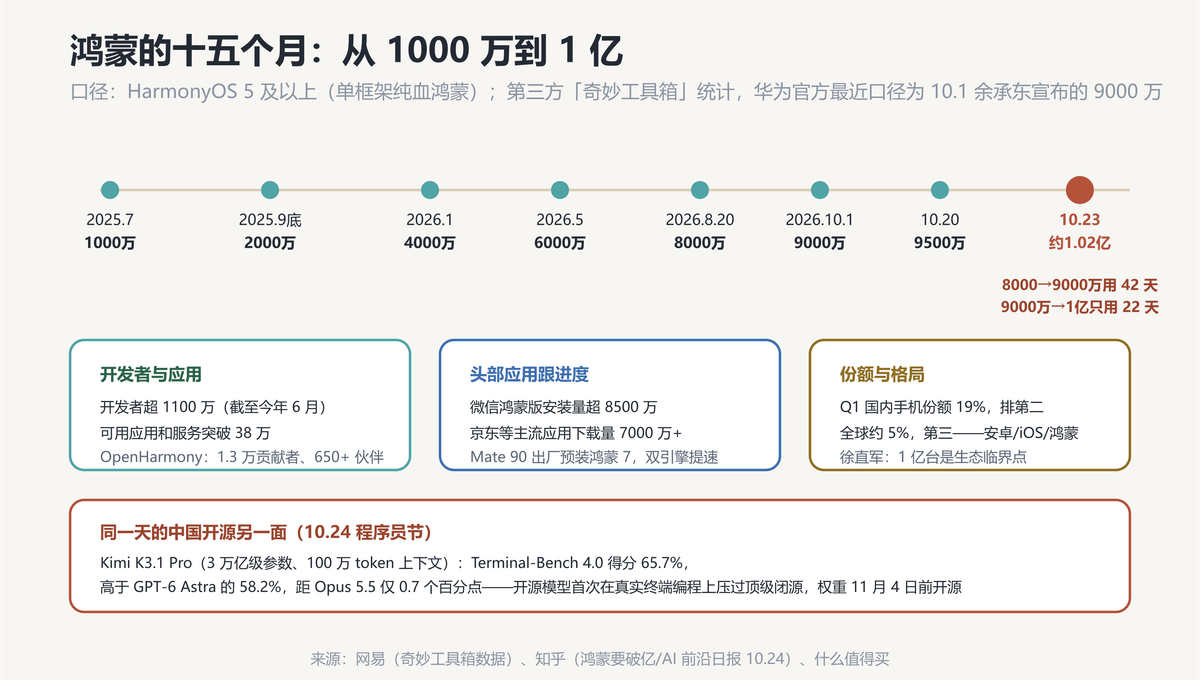Click the heading 同一天的中国开源另一面
This screenshot has width=1200, height=680.
[x=266, y=533]
